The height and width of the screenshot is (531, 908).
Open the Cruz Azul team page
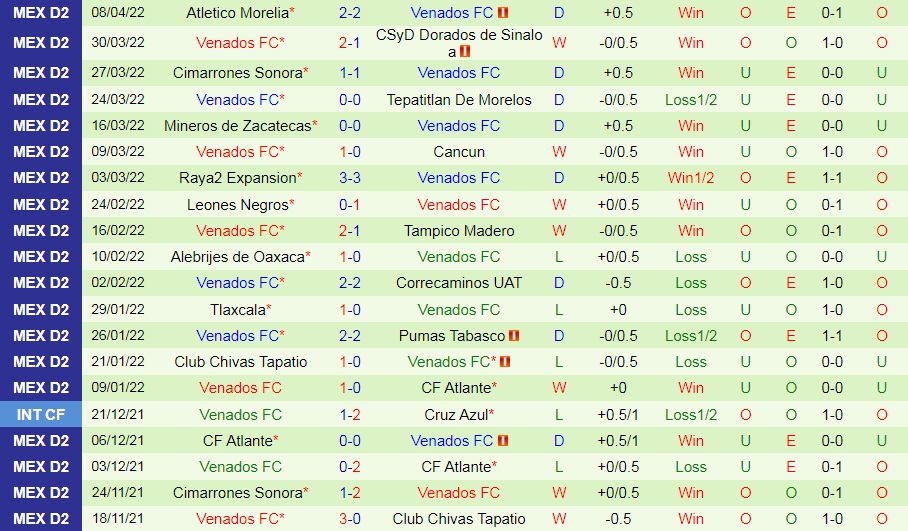tap(455, 414)
